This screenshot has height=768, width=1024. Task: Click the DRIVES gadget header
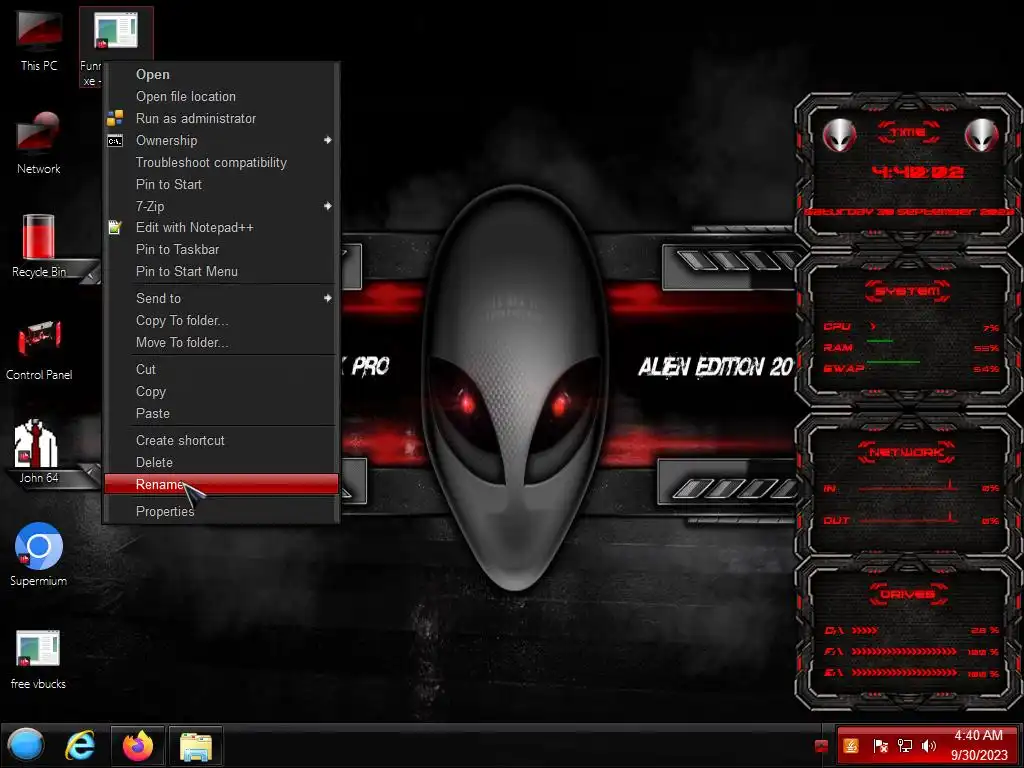pos(908,594)
